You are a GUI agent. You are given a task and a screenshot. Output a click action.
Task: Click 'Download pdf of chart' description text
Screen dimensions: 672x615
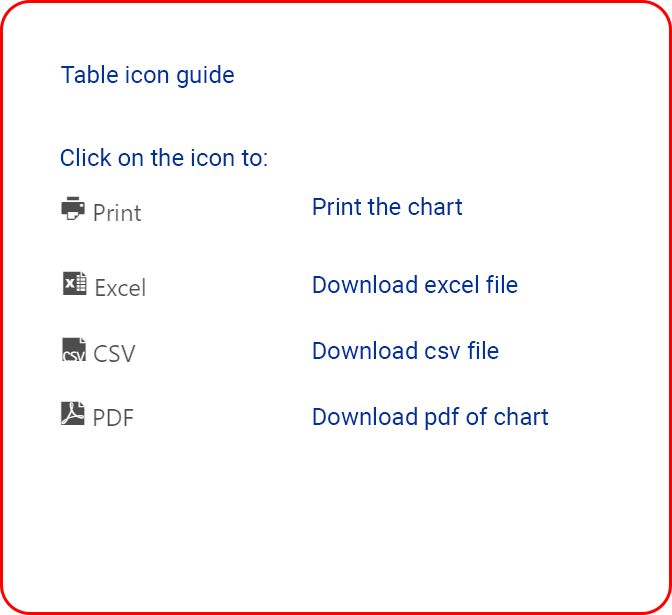pos(430,417)
